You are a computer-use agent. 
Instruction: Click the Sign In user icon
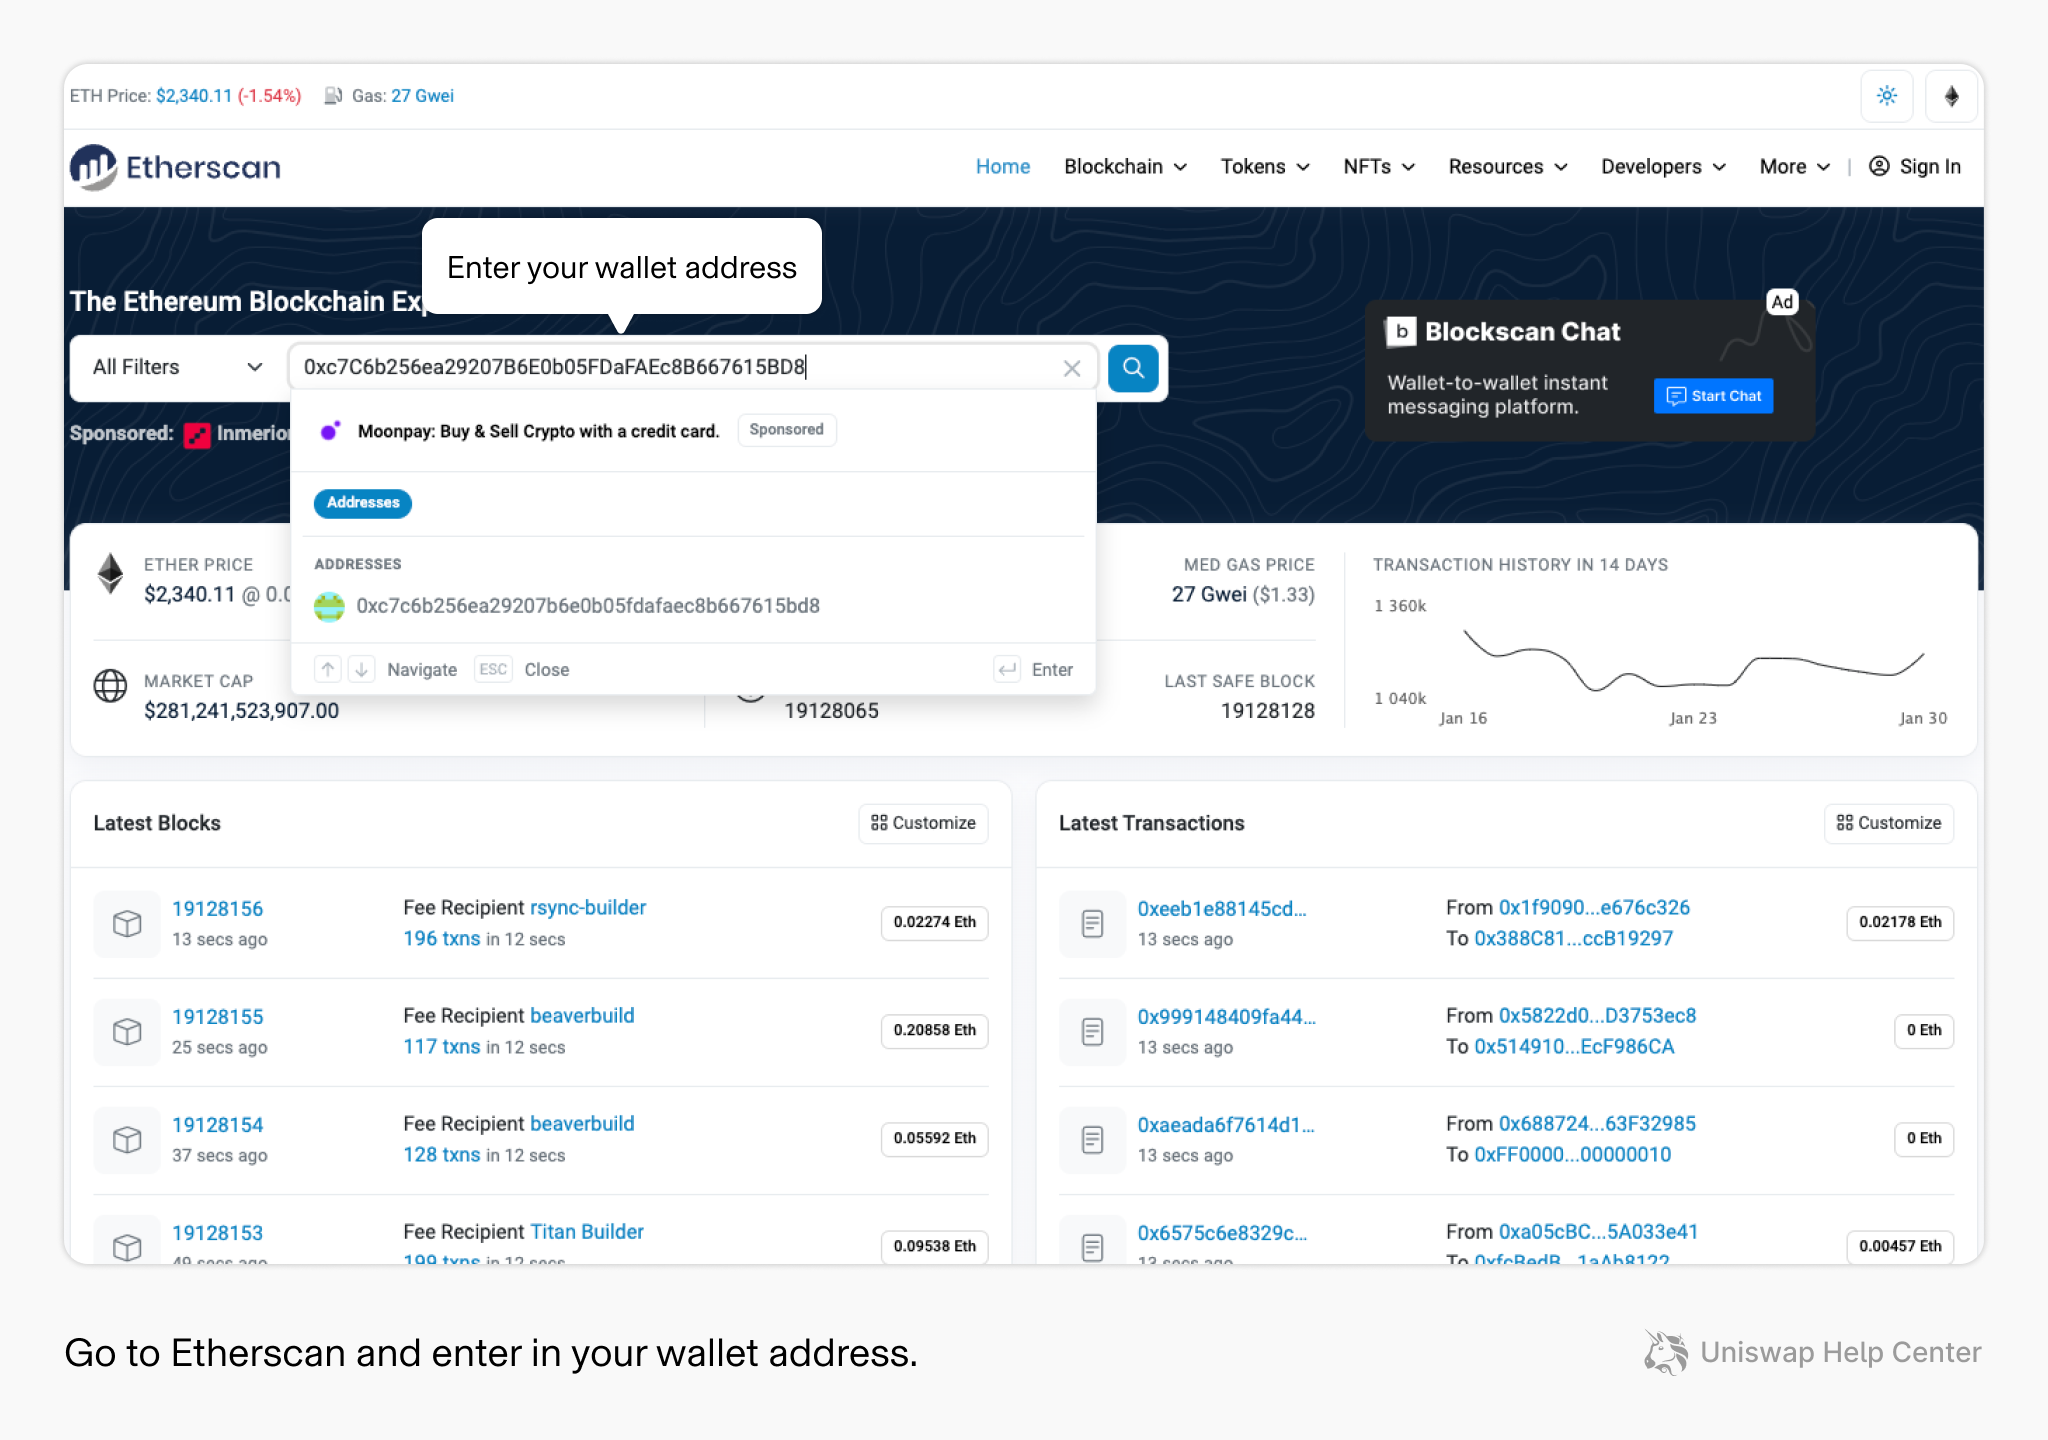click(x=1879, y=166)
